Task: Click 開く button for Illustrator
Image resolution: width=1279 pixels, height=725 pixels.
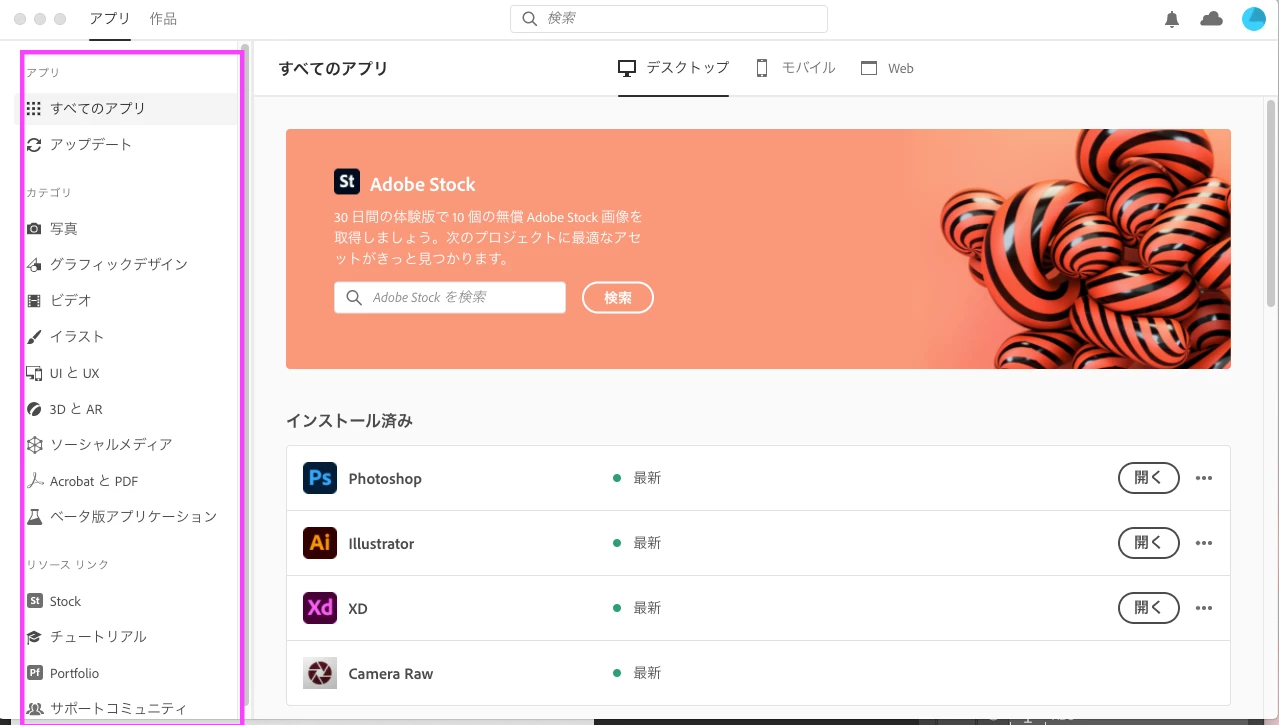Action: pyautogui.click(x=1148, y=543)
